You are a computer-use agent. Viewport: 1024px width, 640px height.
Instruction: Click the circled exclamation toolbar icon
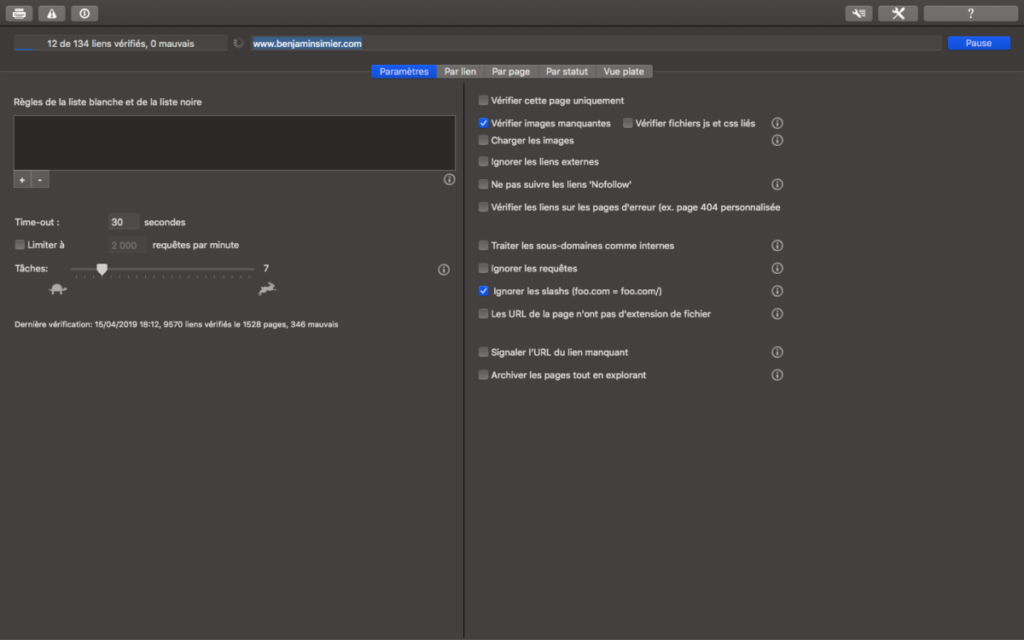tap(84, 13)
